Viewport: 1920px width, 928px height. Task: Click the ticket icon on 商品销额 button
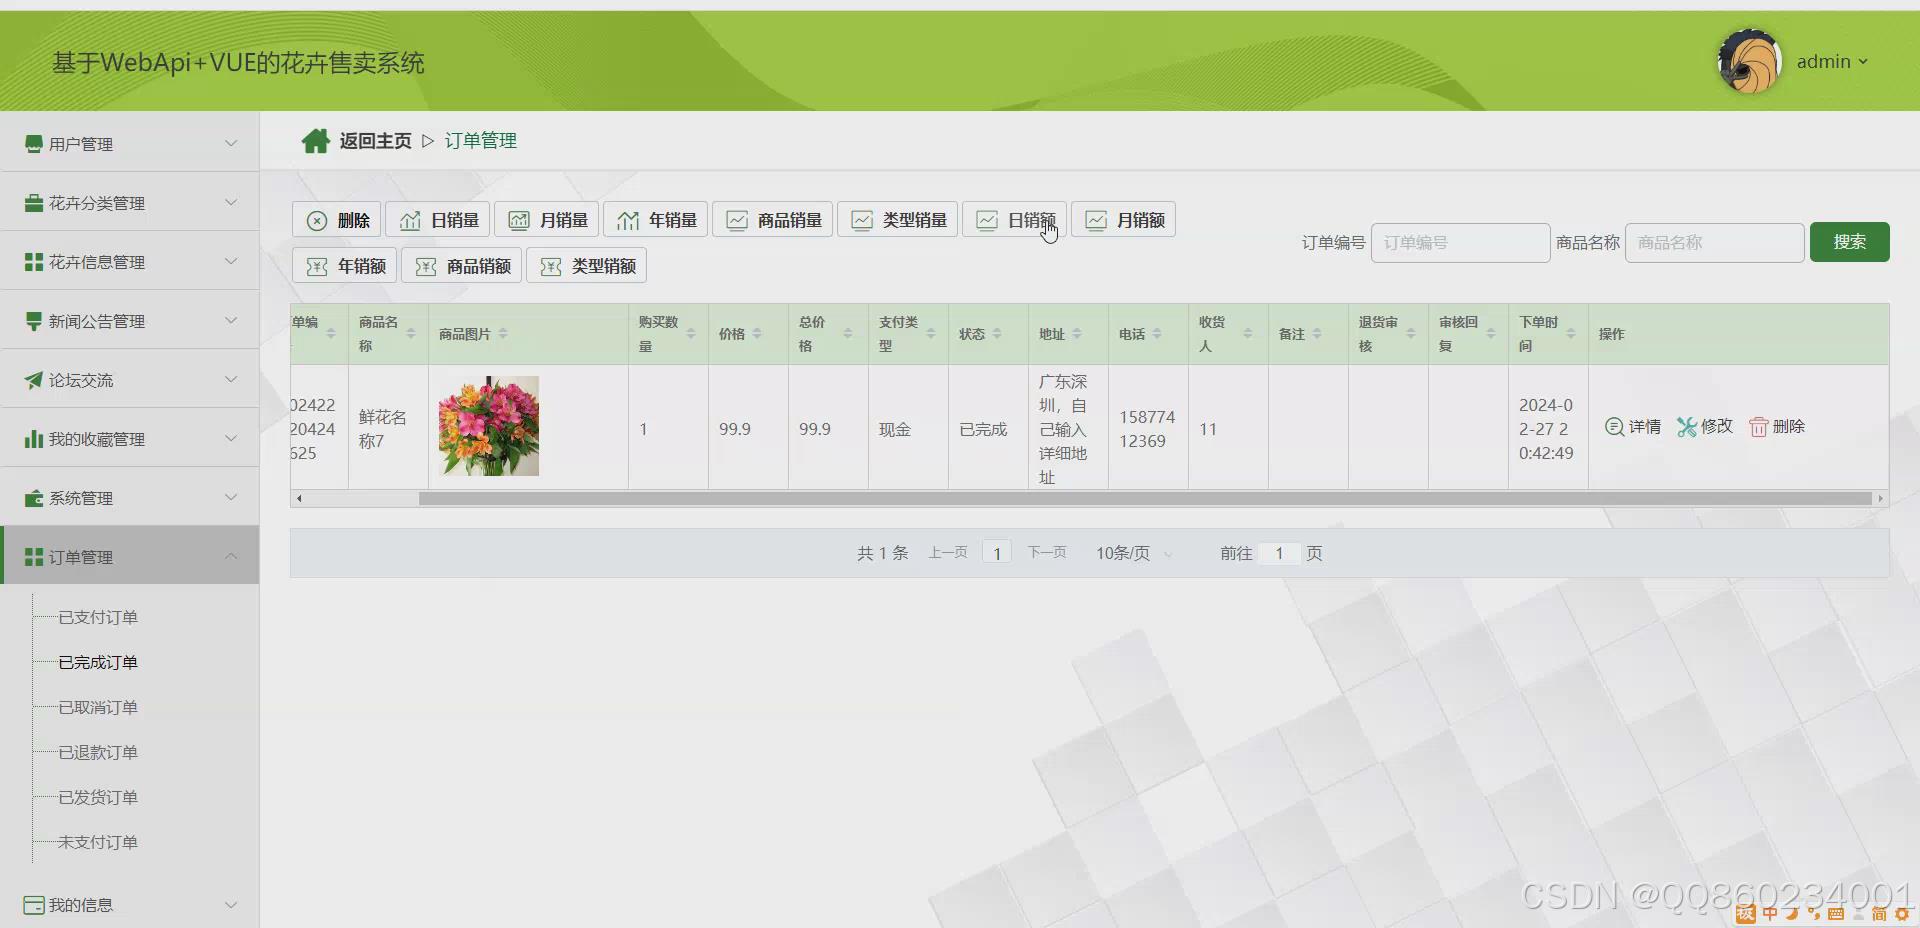(426, 267)
